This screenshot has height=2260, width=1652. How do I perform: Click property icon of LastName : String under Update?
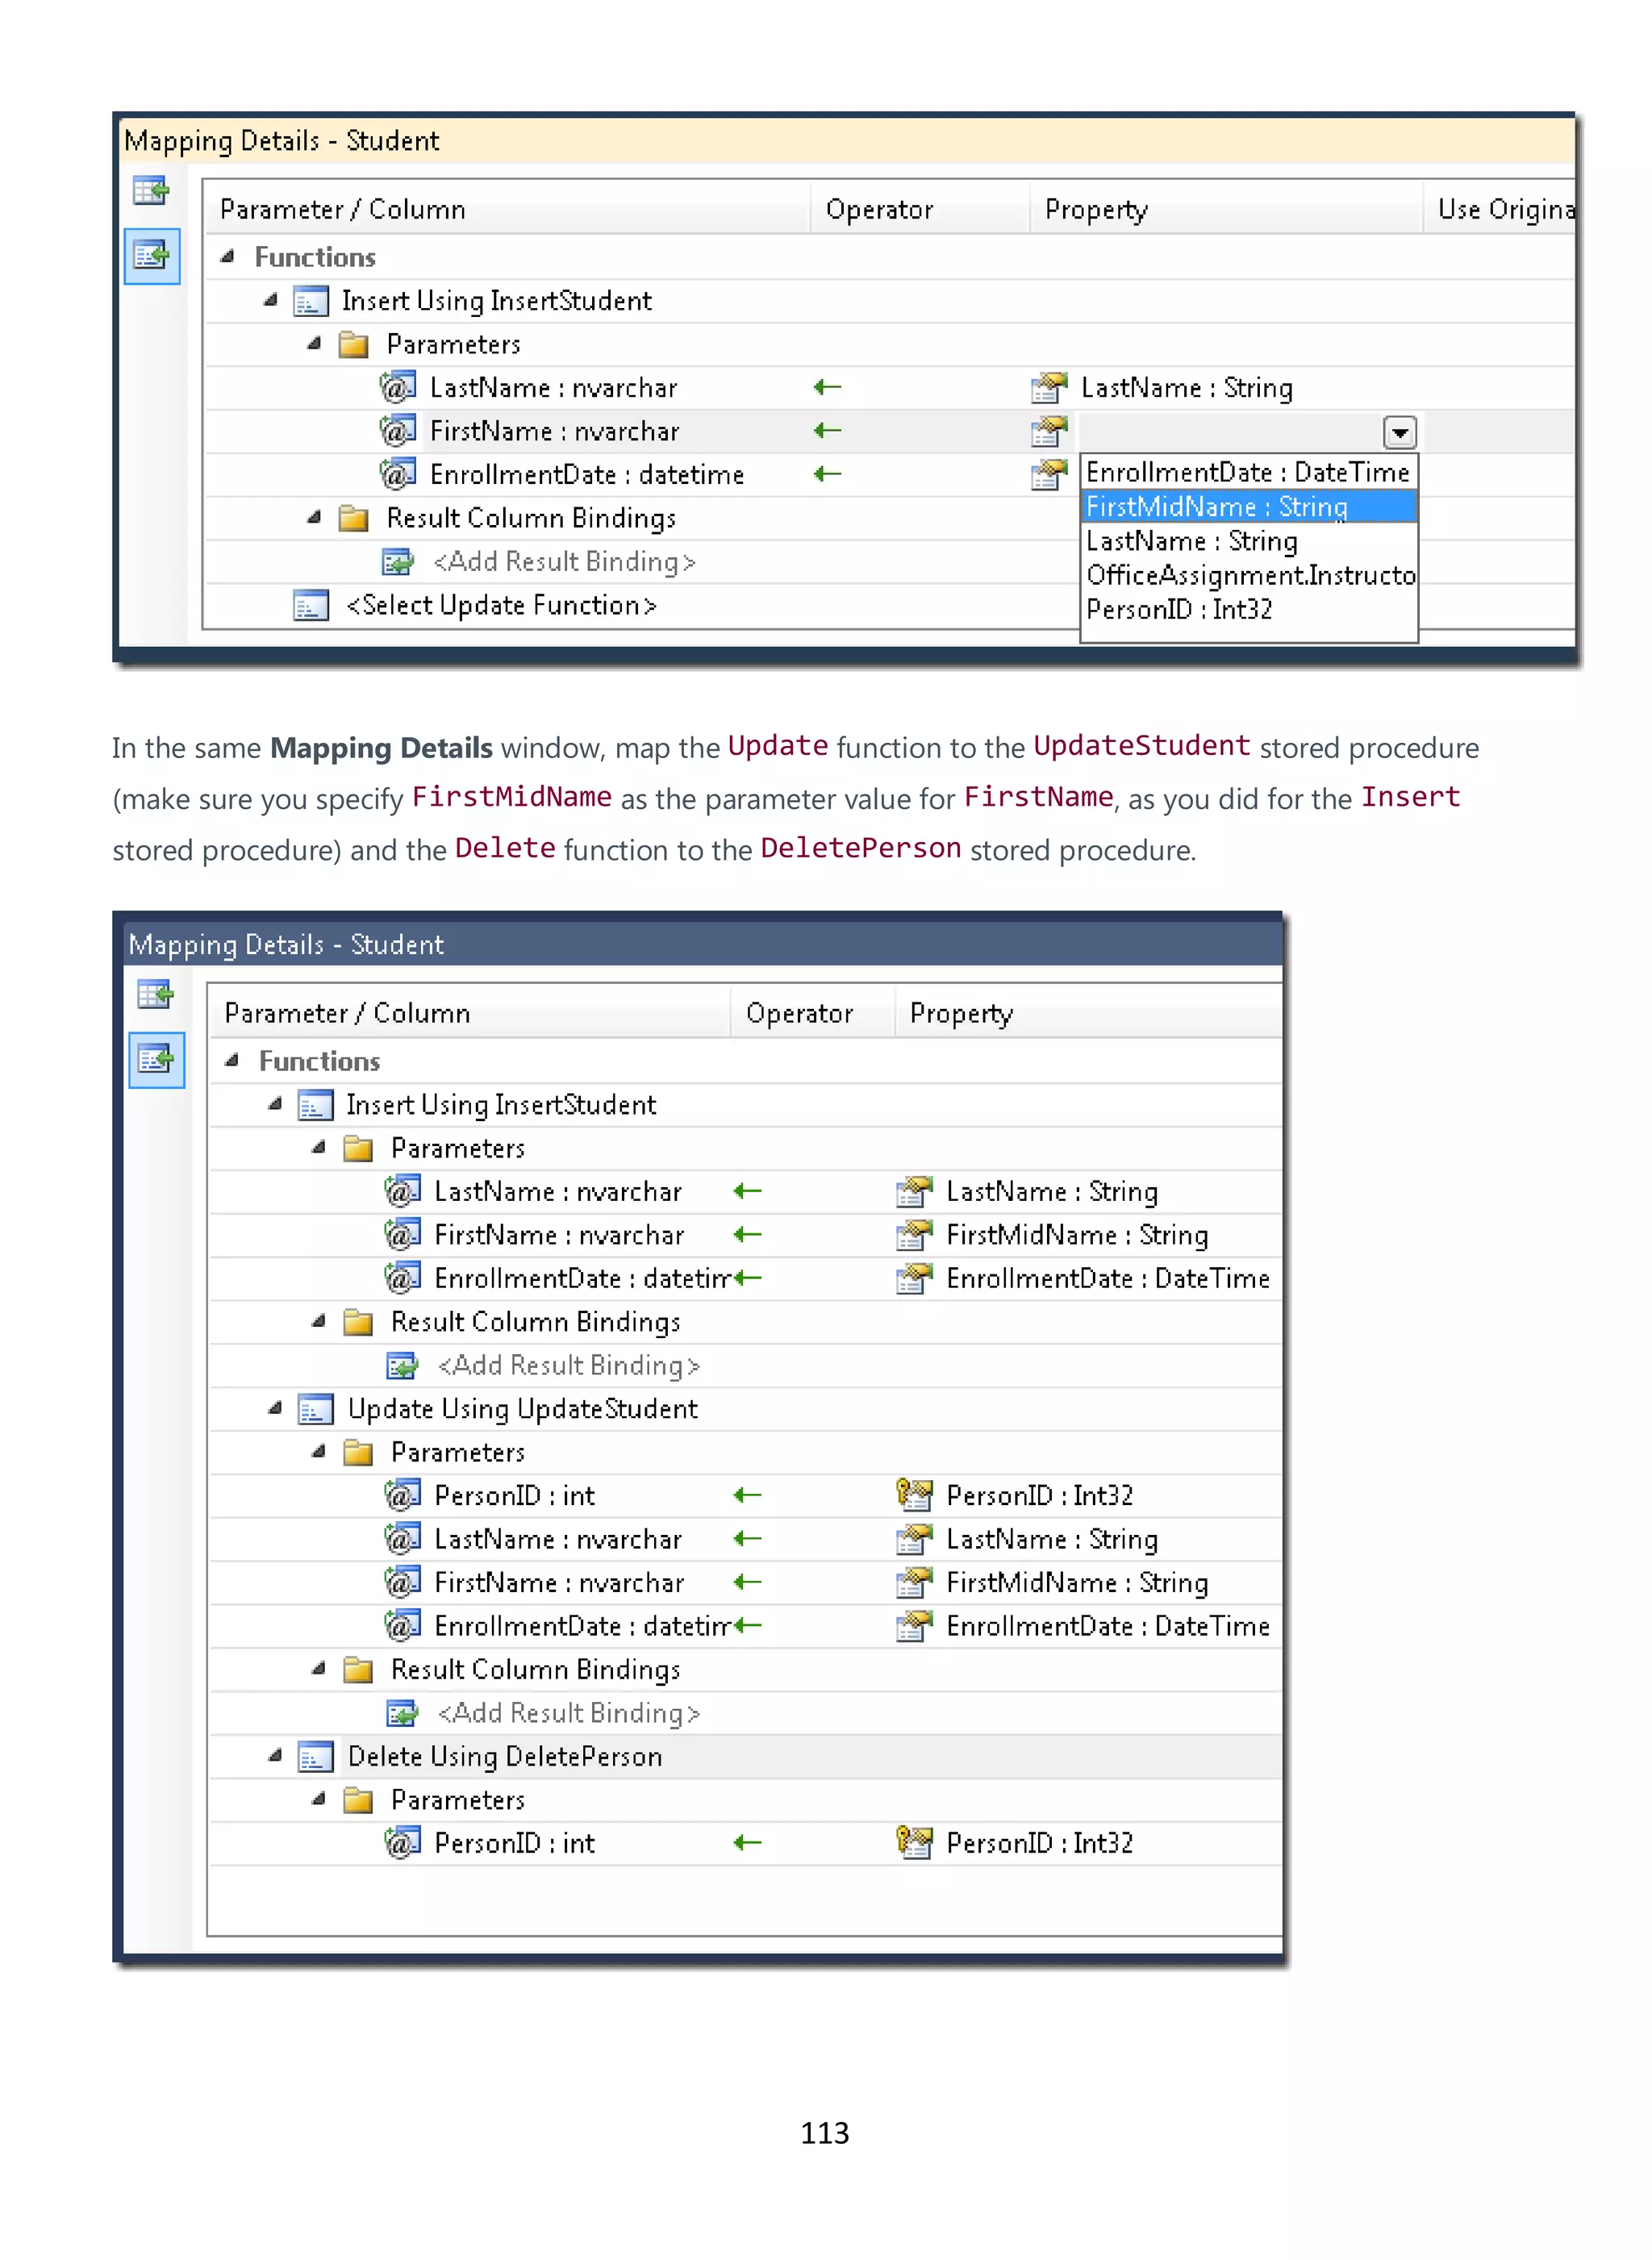click(914, 1539)
